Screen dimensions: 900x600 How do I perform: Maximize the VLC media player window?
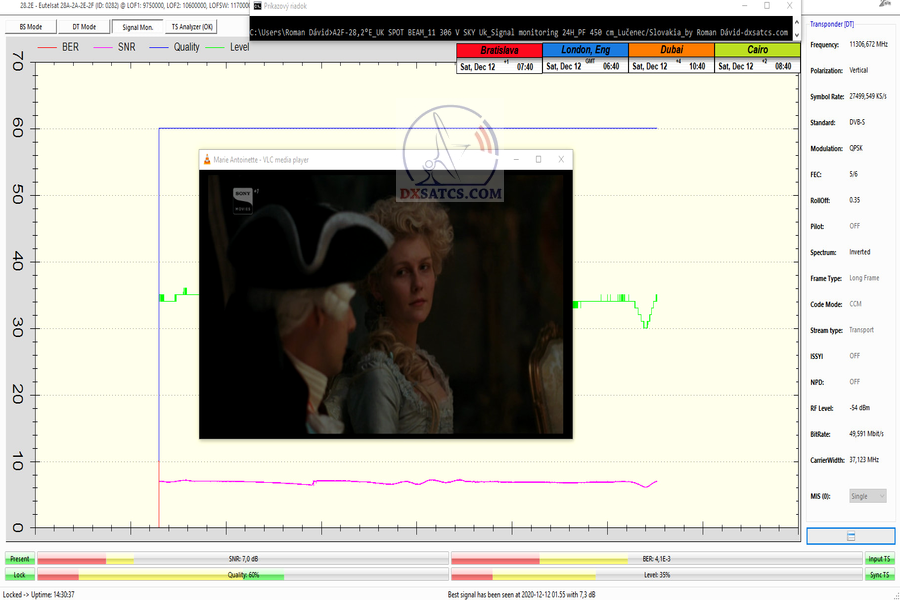coord(538,159)
